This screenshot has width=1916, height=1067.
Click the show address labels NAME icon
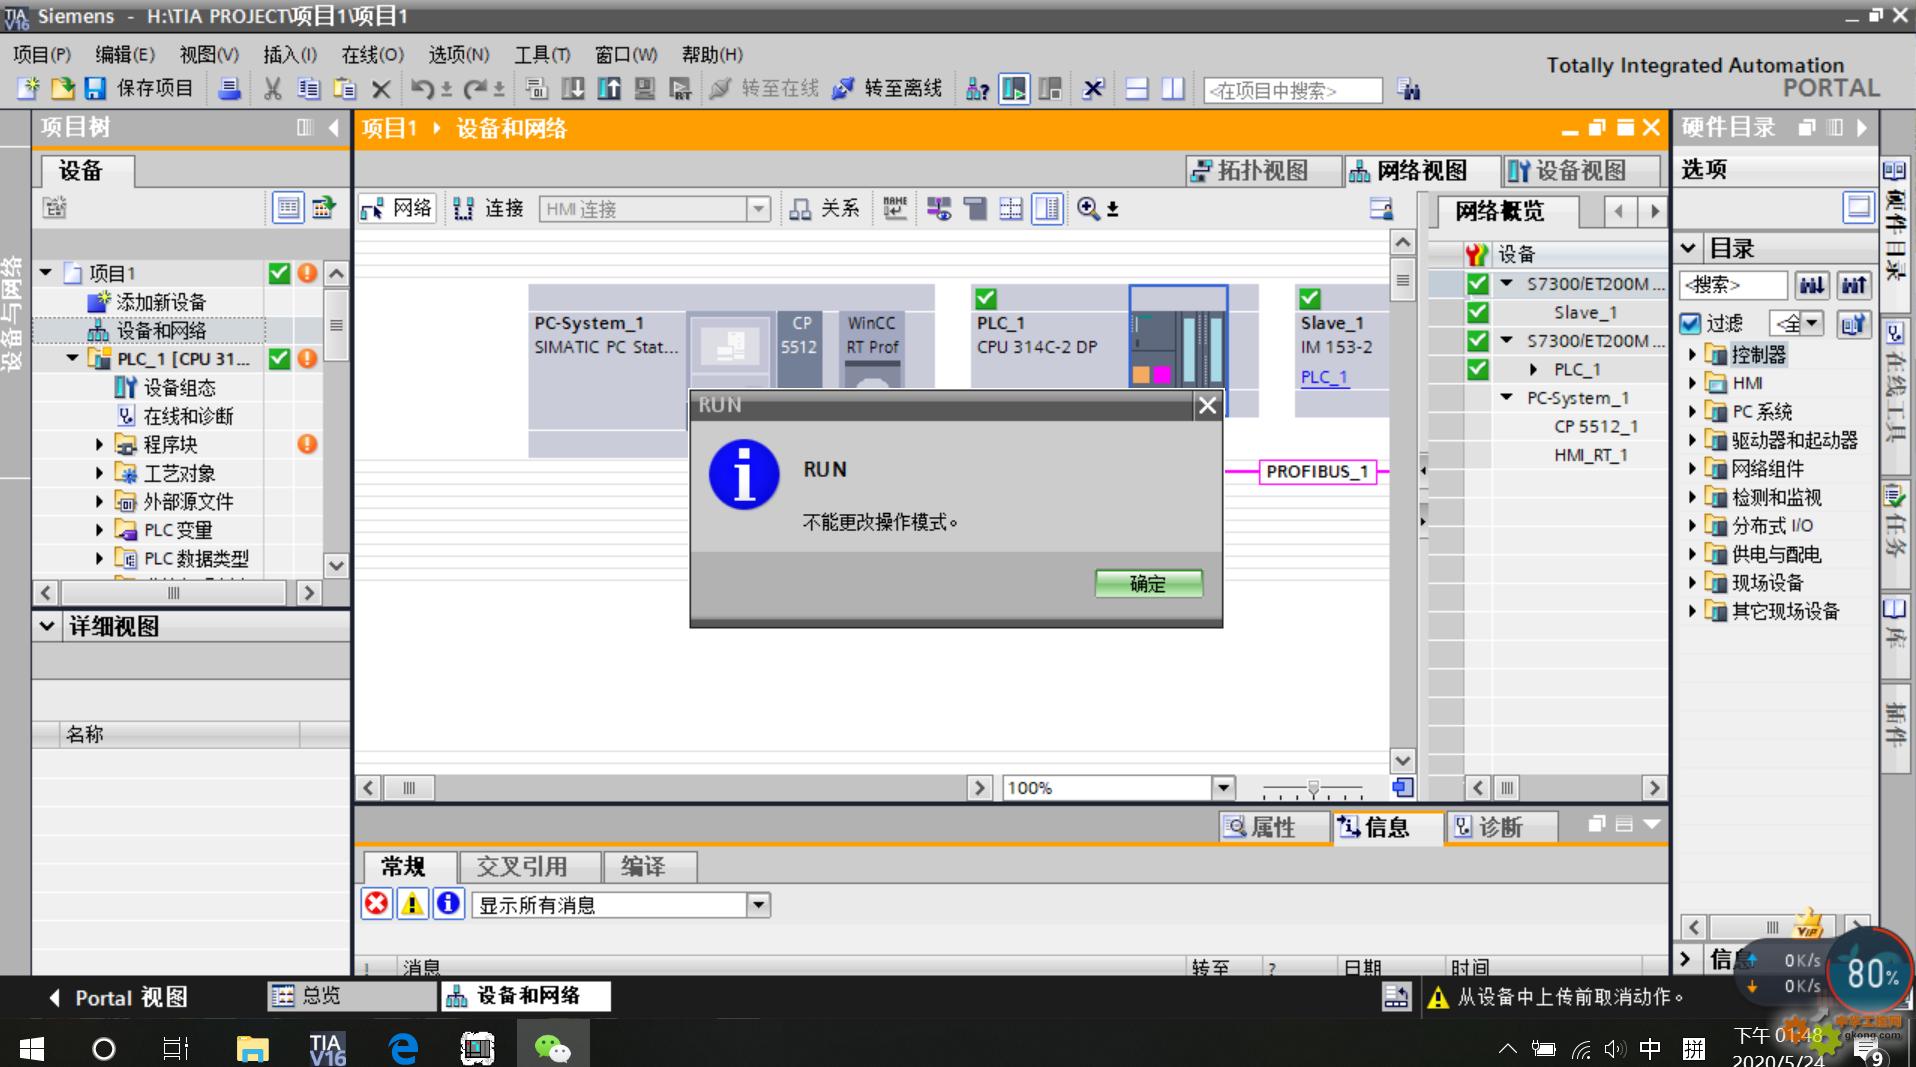895,208
